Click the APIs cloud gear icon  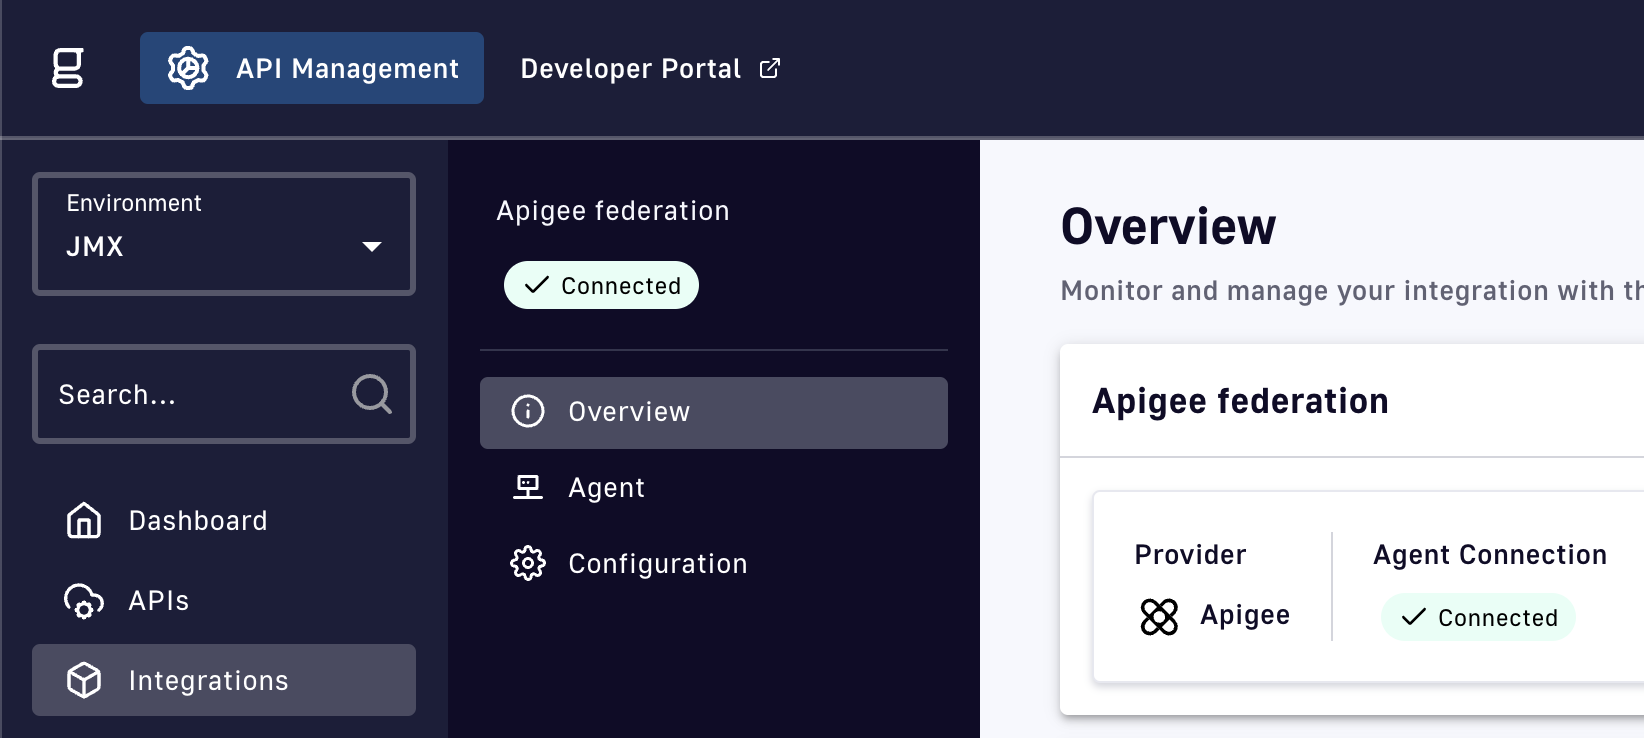(84, 601)
